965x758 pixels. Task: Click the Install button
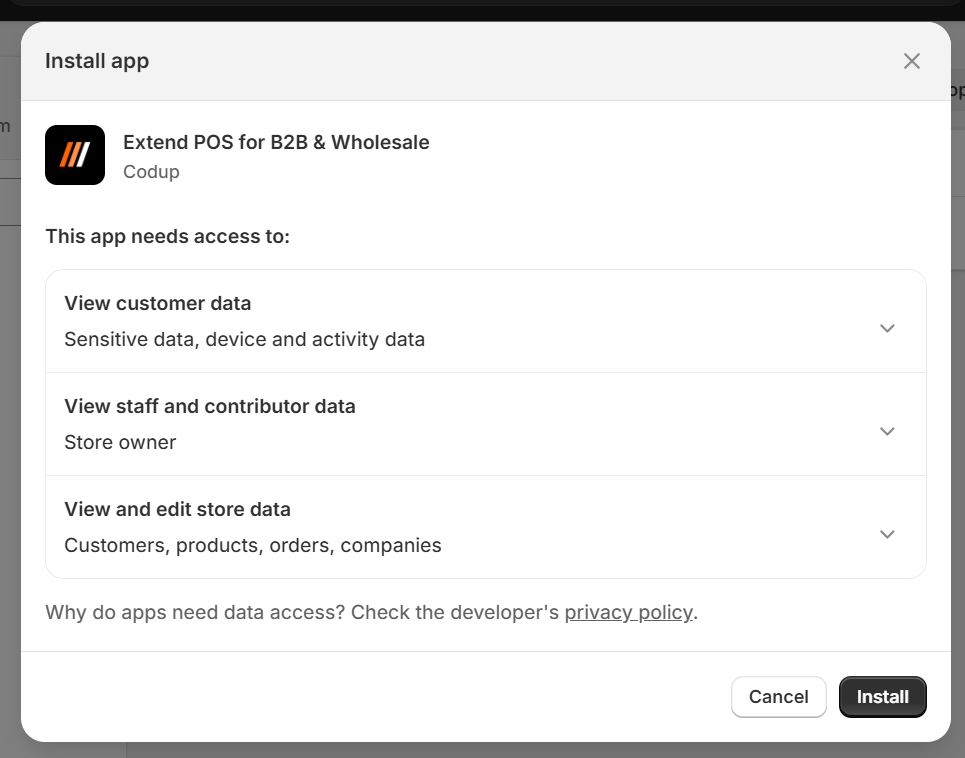883,697
